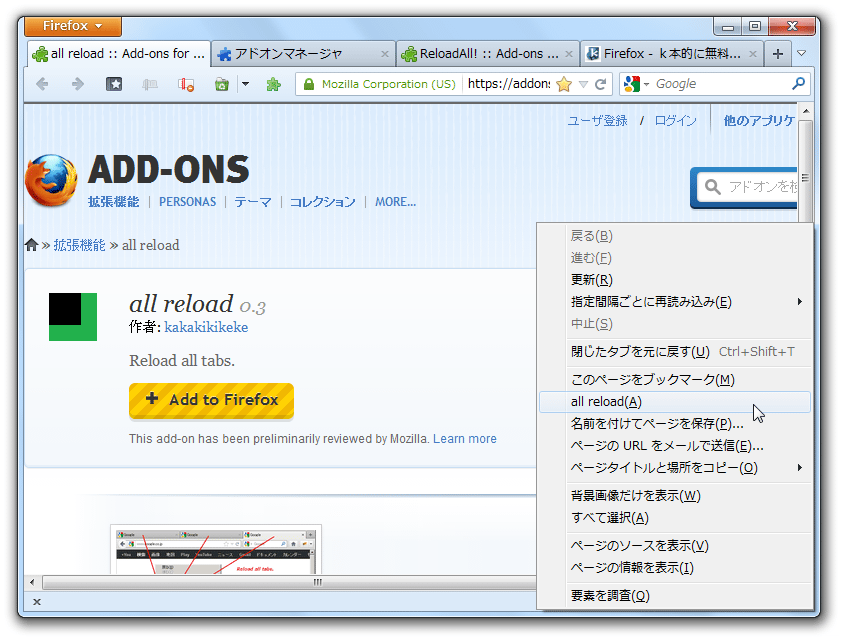Select このページをブックマーク menu entry
Image resolution: width=843 pixels, height=639 pixels.
[x=675, y=379]
